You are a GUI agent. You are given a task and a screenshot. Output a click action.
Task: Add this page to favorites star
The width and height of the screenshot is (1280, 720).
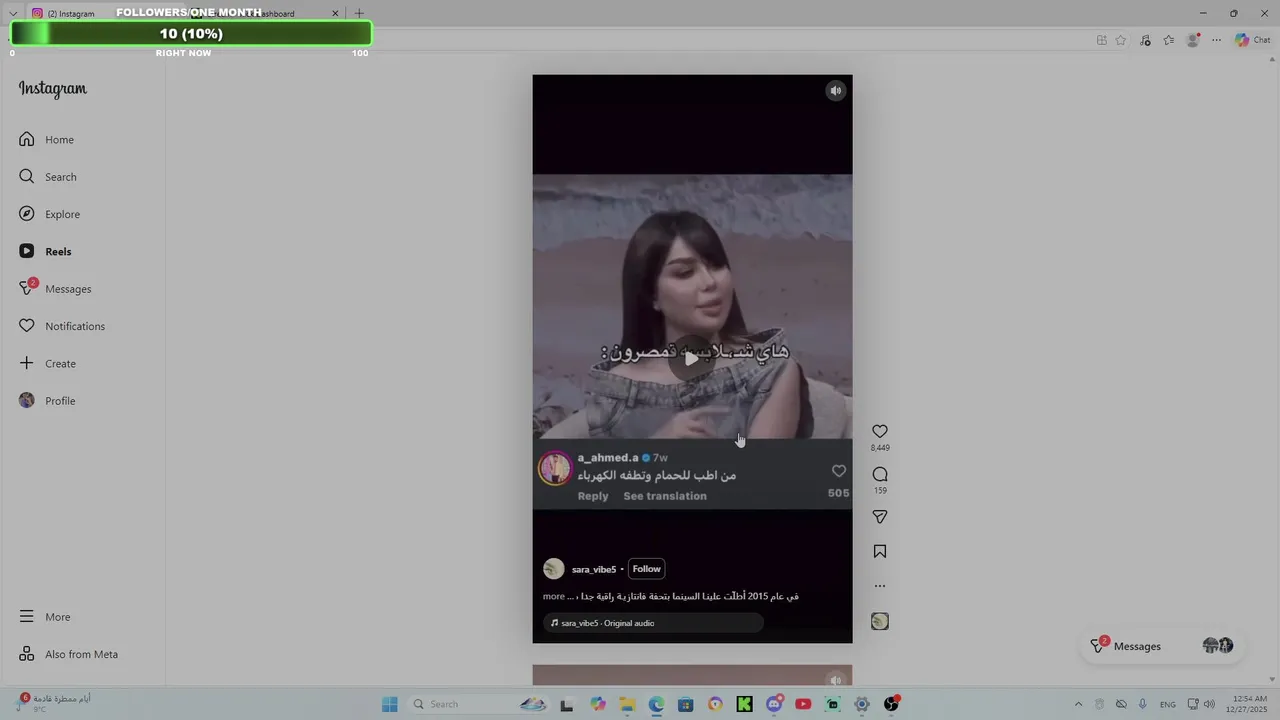coord(1121,40)
